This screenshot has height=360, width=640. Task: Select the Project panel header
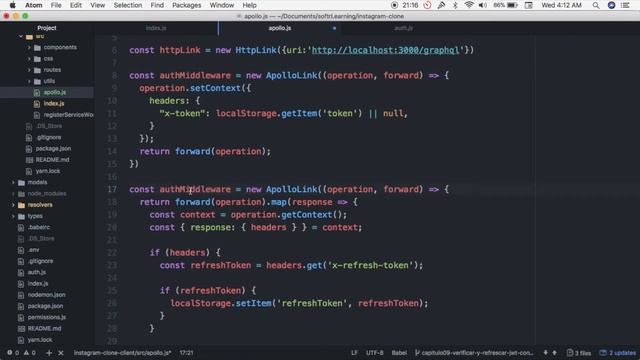tap(47, 28)
